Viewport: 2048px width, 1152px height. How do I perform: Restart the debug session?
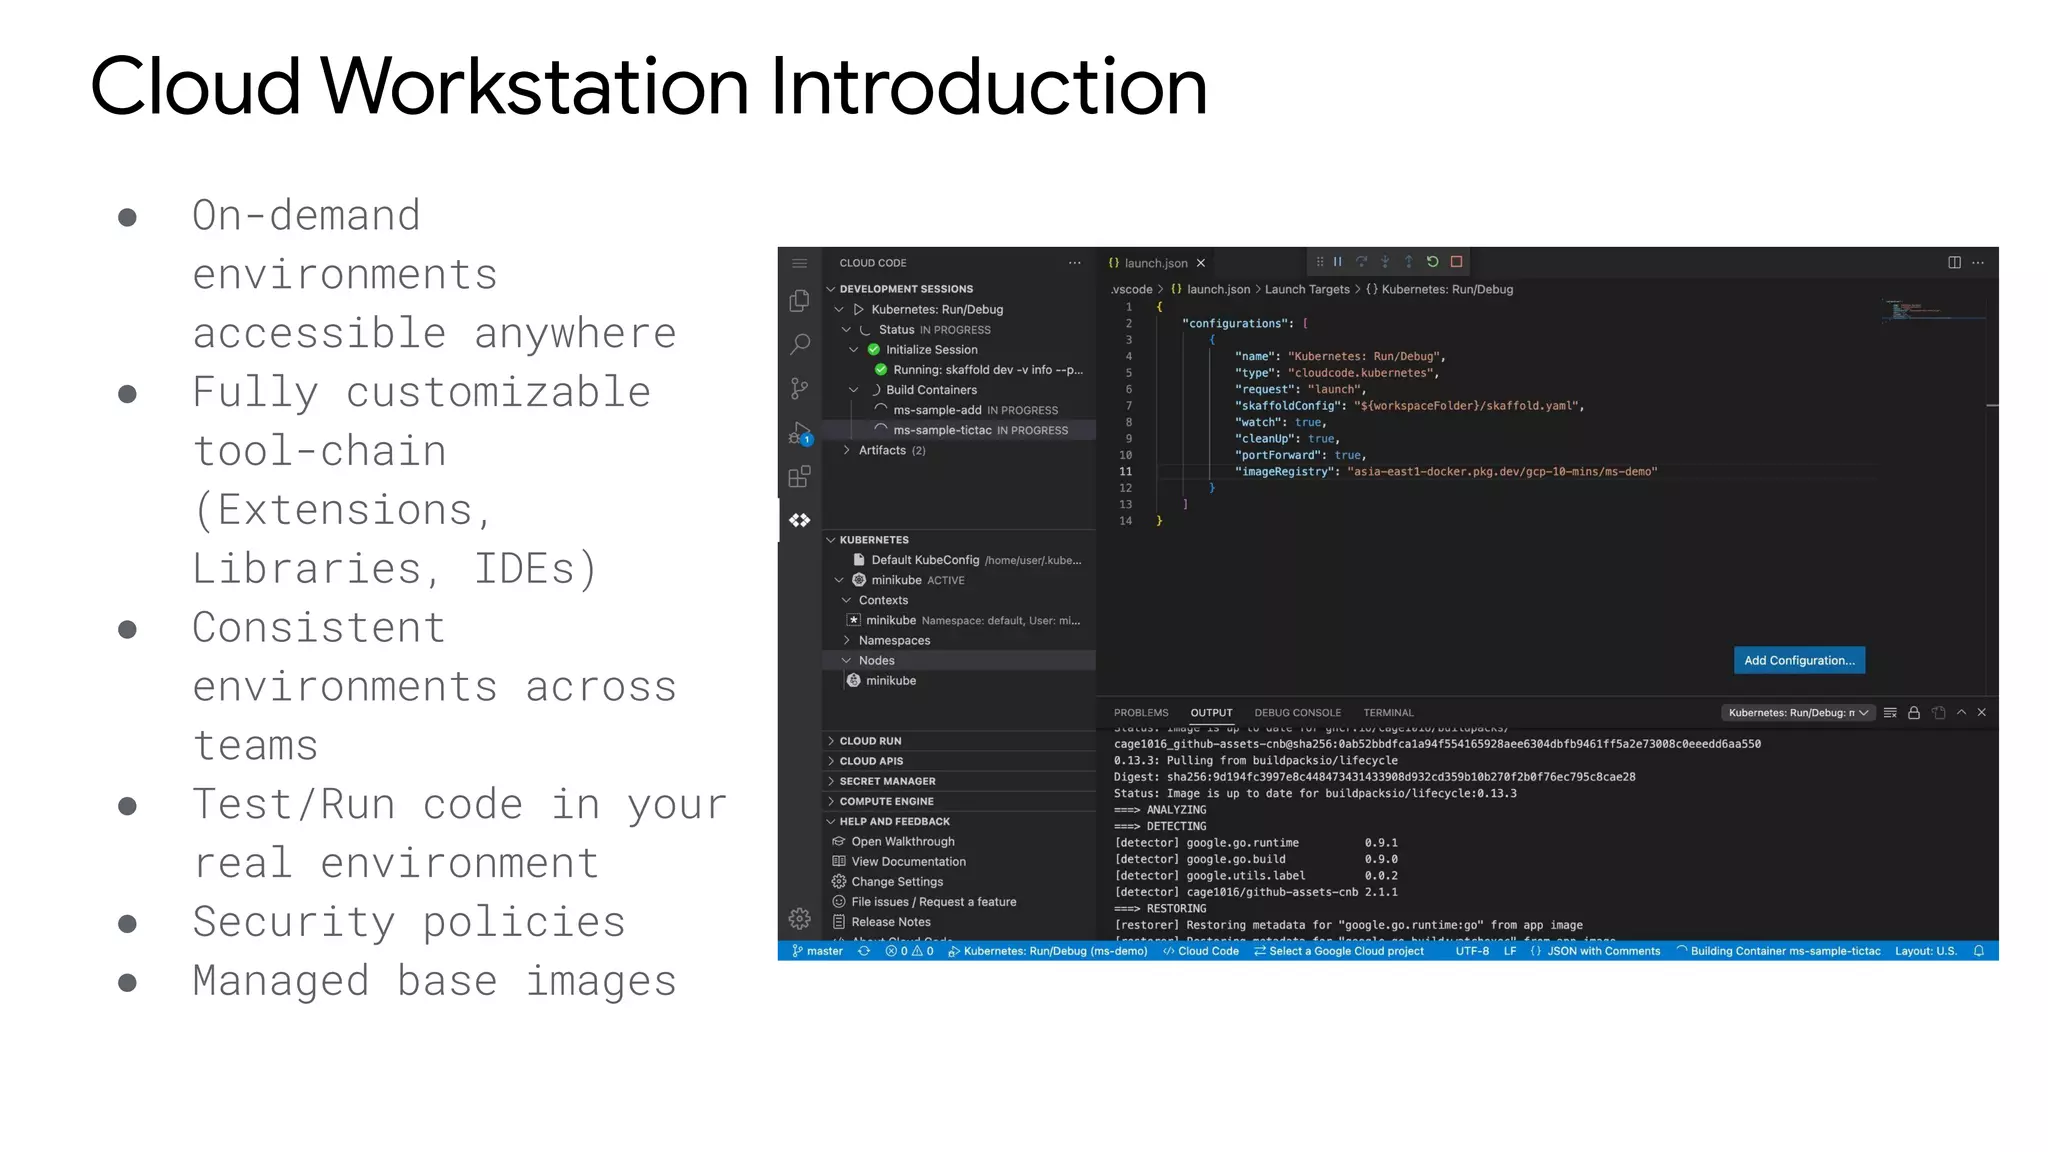click(1432, 262)
